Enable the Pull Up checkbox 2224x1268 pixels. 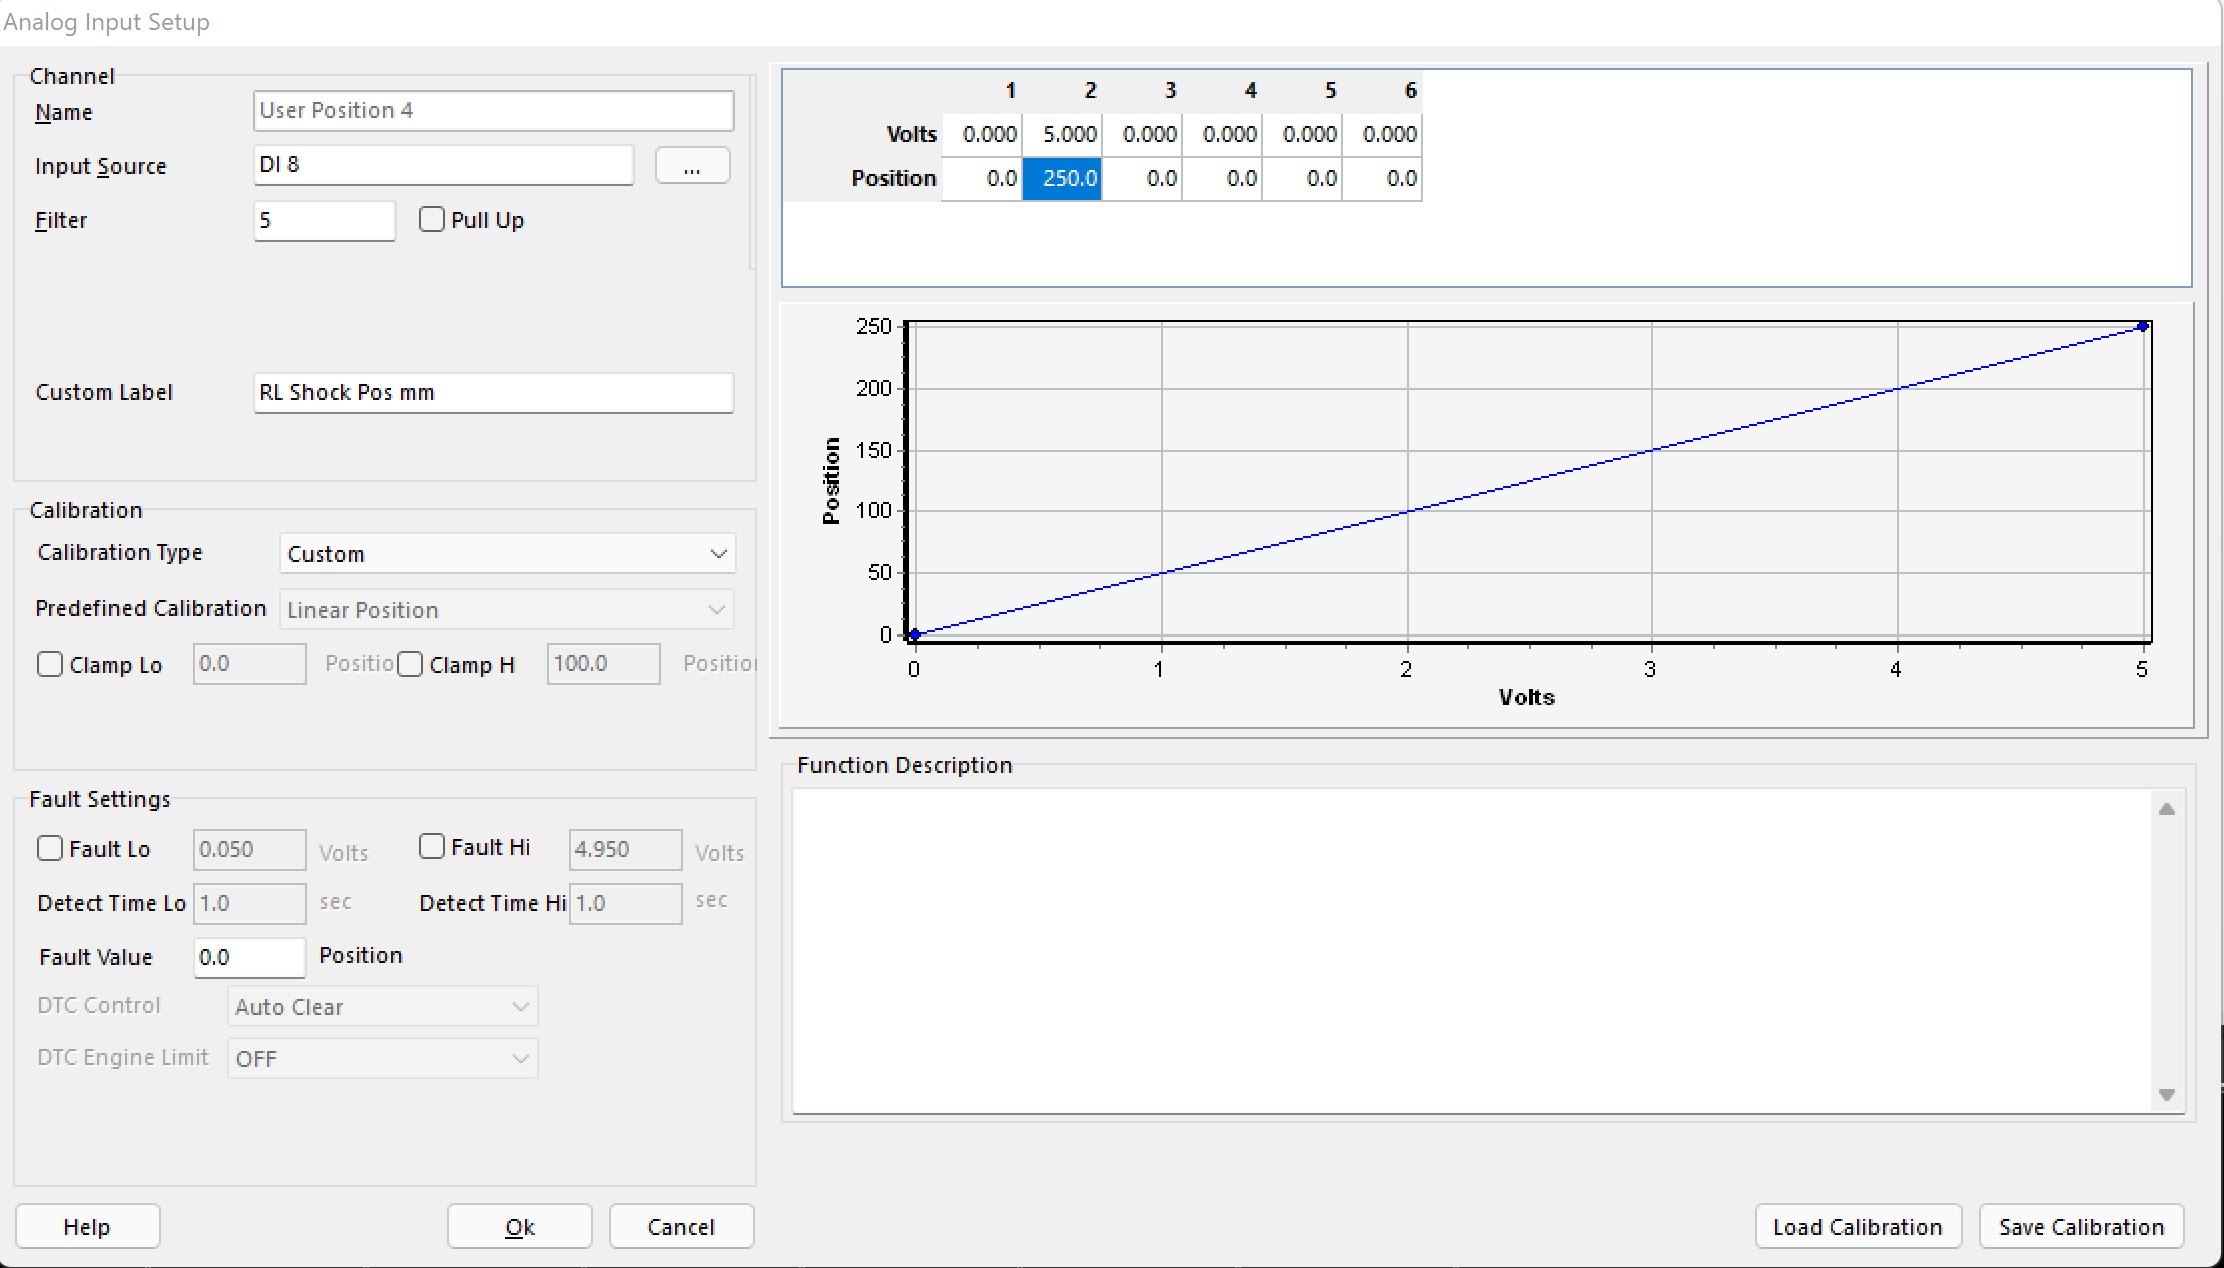(432, 220)
